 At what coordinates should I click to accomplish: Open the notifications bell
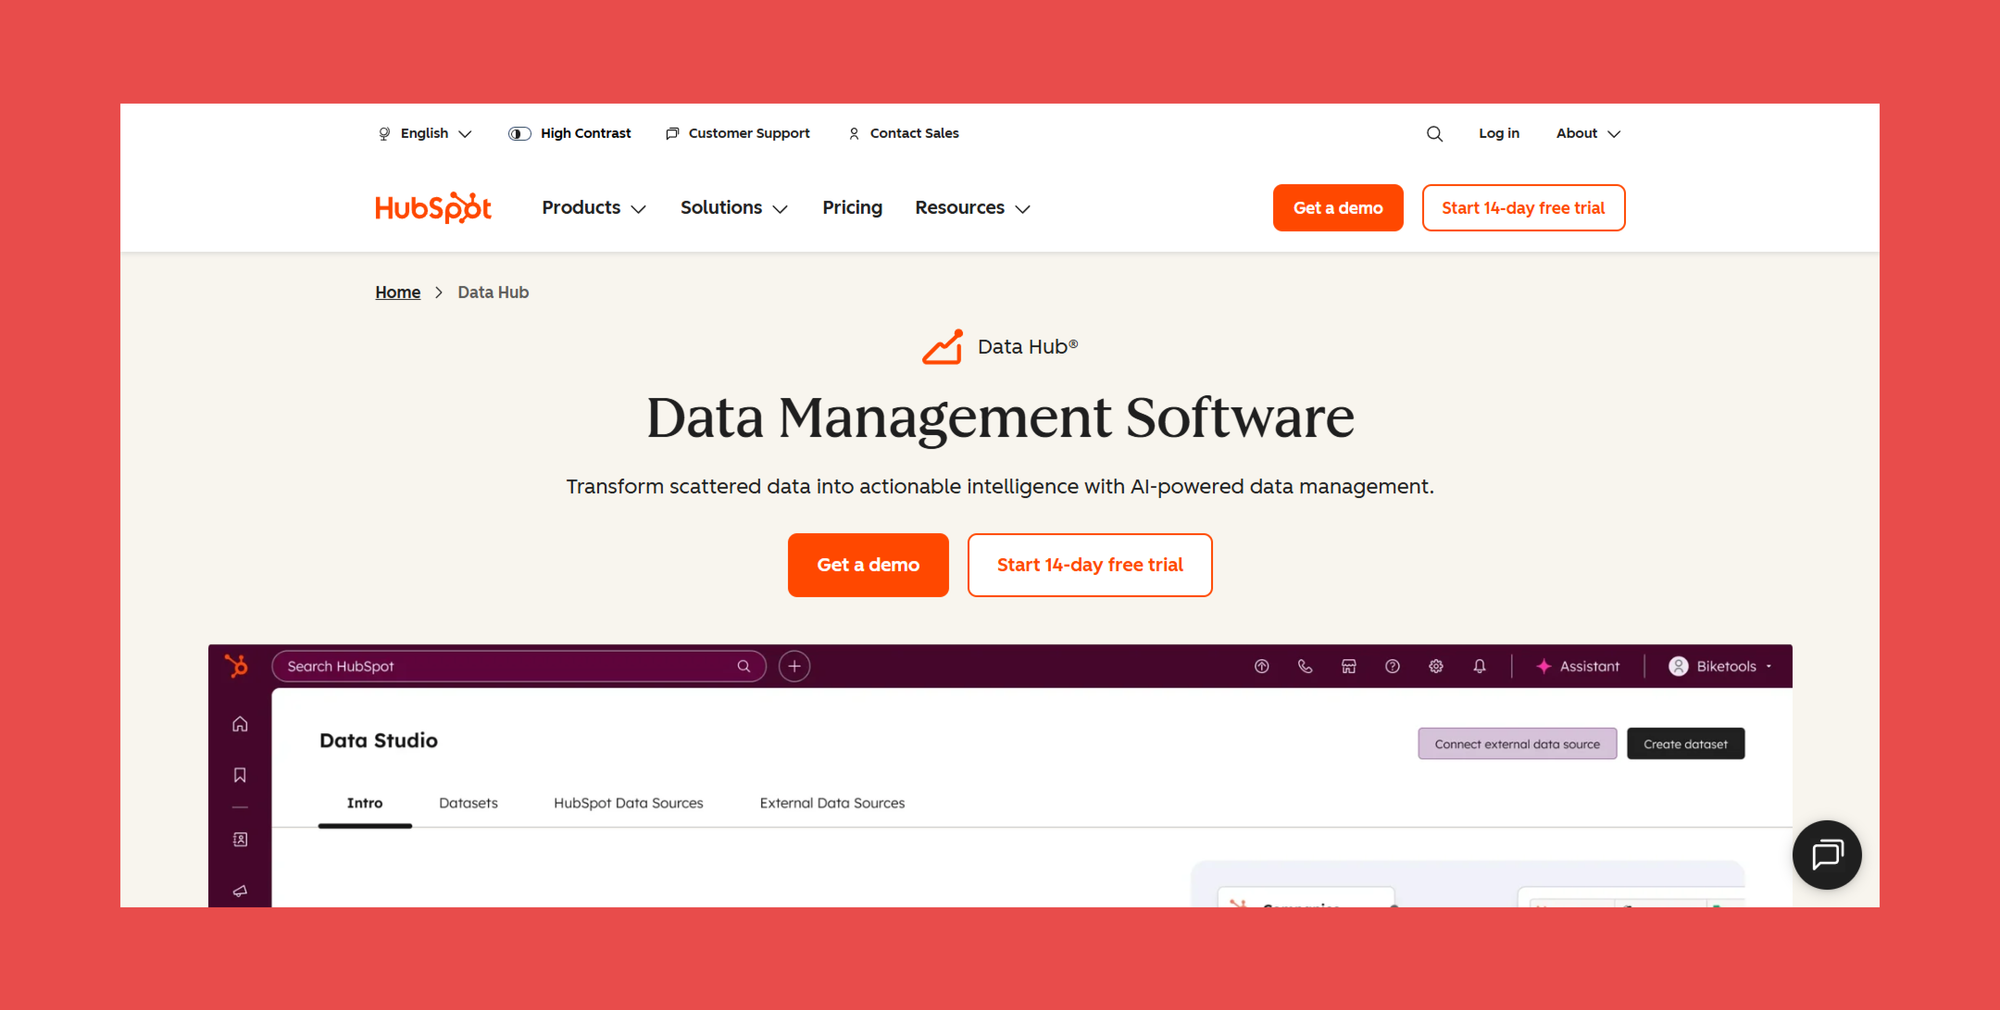tap(1480, 666)
